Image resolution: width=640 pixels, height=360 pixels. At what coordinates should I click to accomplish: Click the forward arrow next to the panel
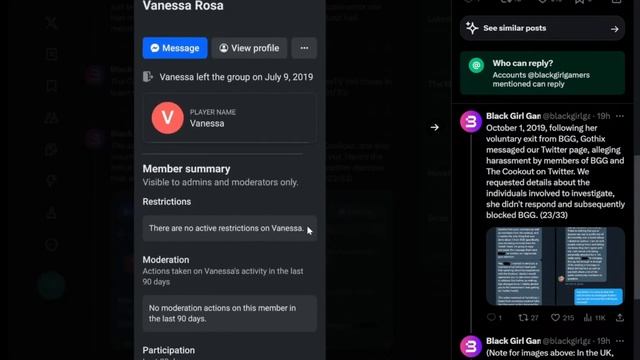pyautogui.click(x=434, y=127)
